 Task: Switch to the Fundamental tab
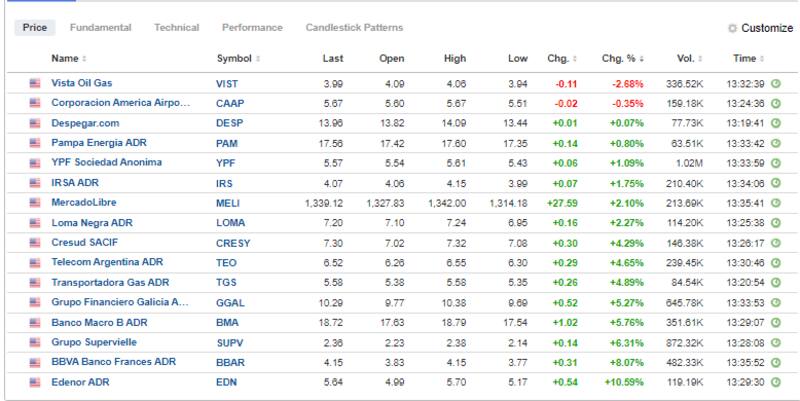click(101, 28)
